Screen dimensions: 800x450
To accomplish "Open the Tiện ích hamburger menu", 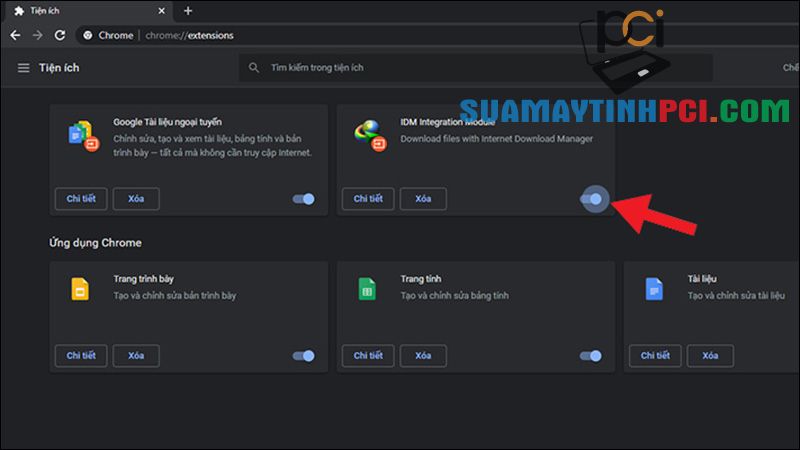I will point(23,68).
